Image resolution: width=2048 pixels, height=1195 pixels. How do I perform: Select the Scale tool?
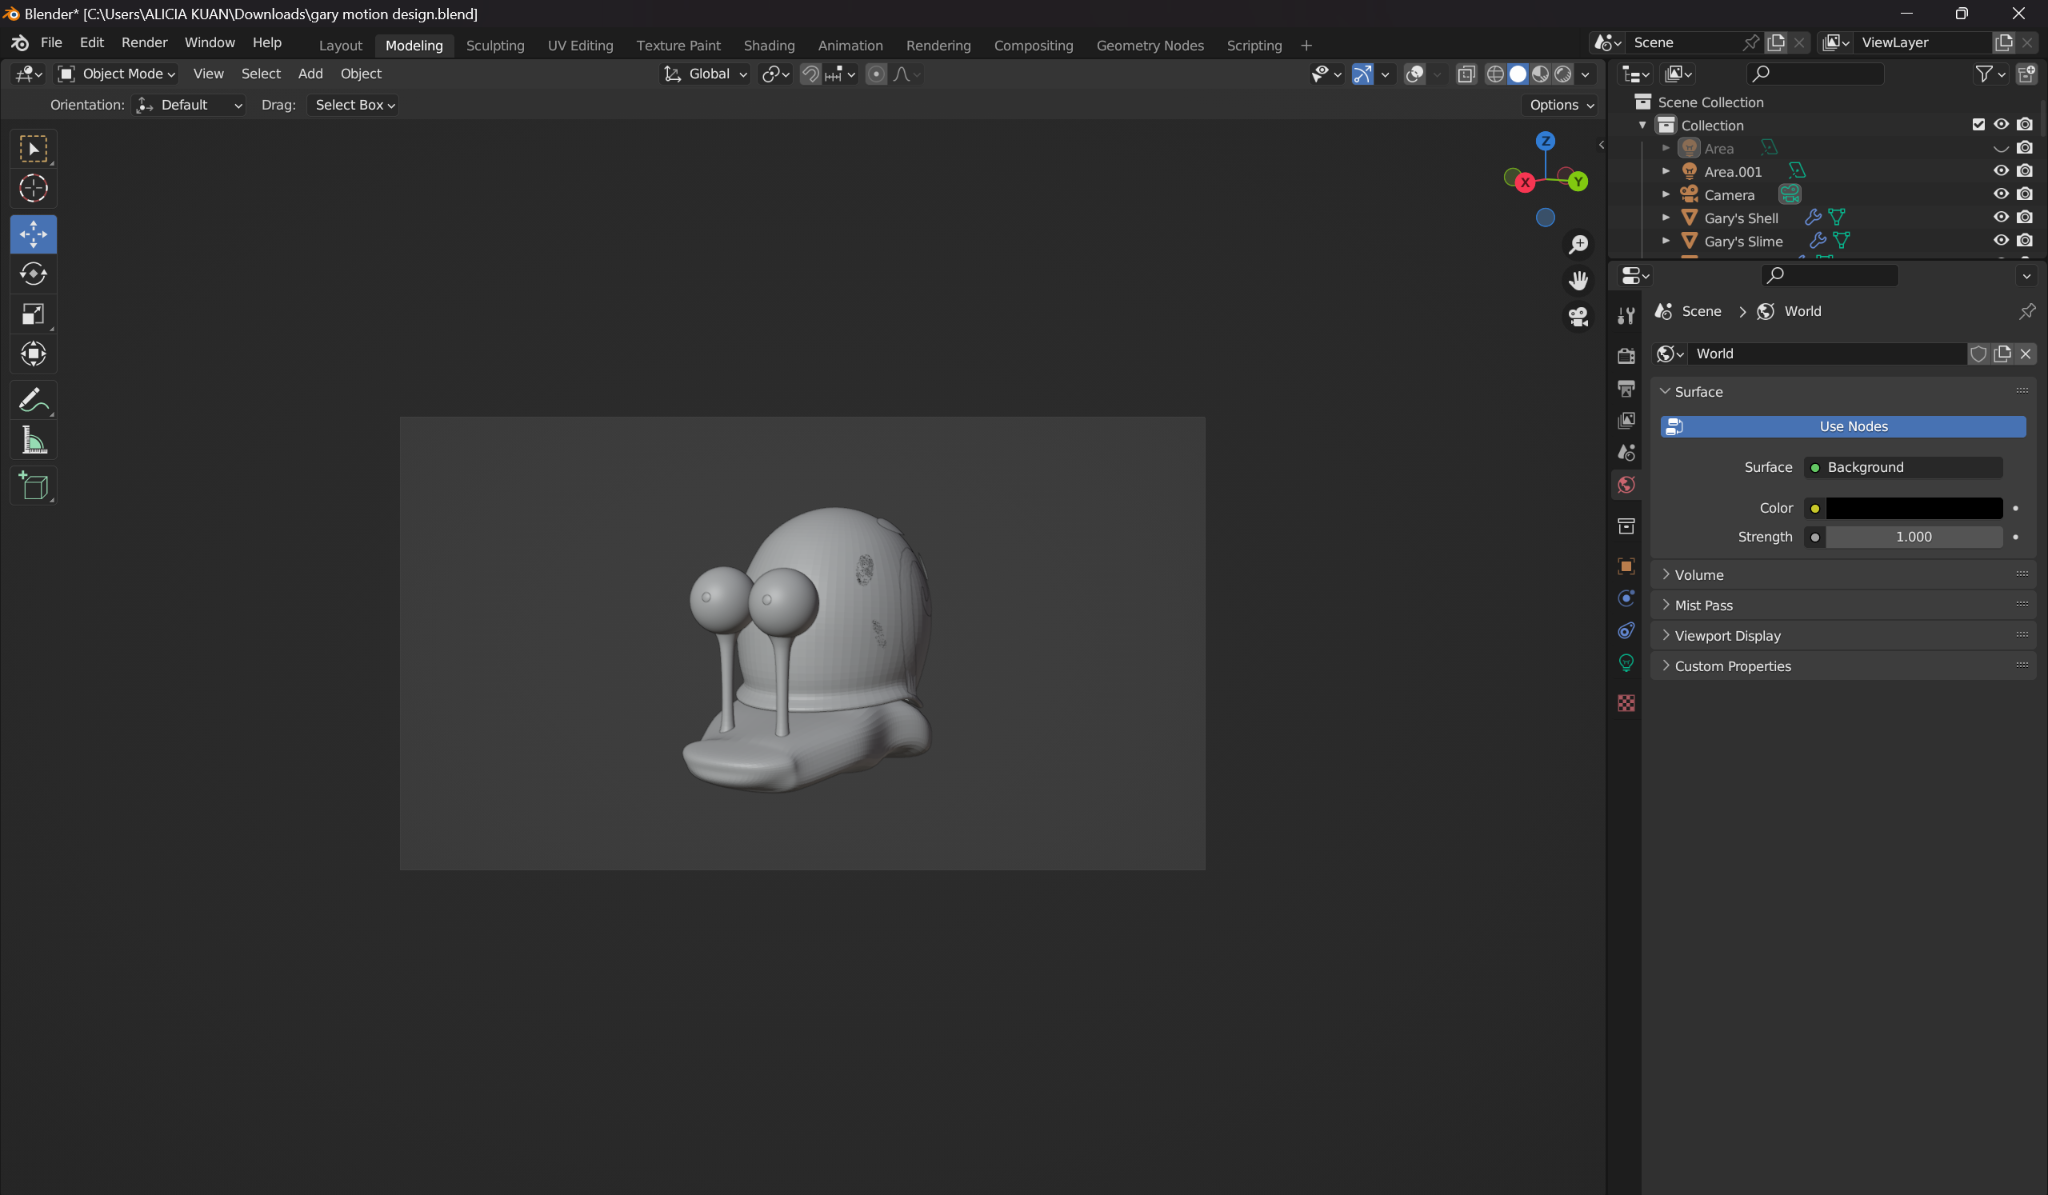click(x=33, y=314)
